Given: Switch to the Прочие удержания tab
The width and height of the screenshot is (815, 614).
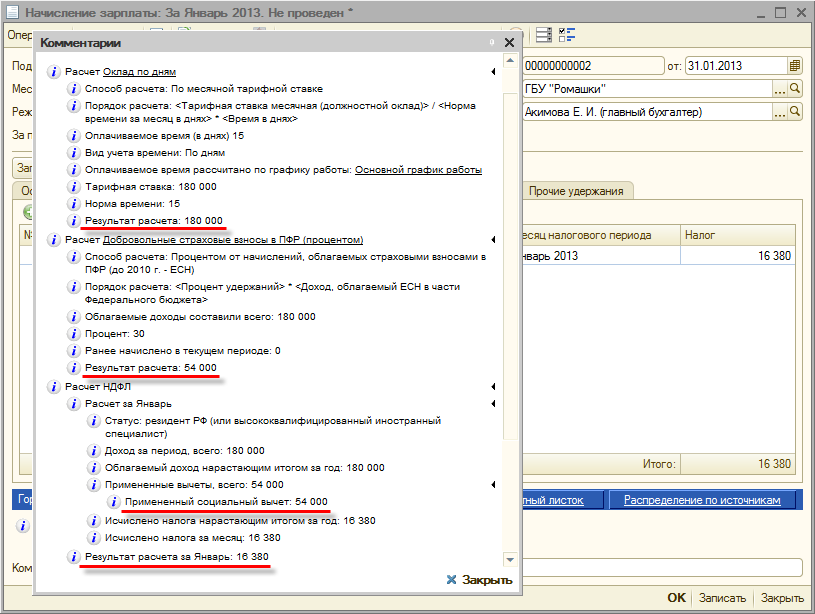Looking at the screenshot, I should point(576,191).
